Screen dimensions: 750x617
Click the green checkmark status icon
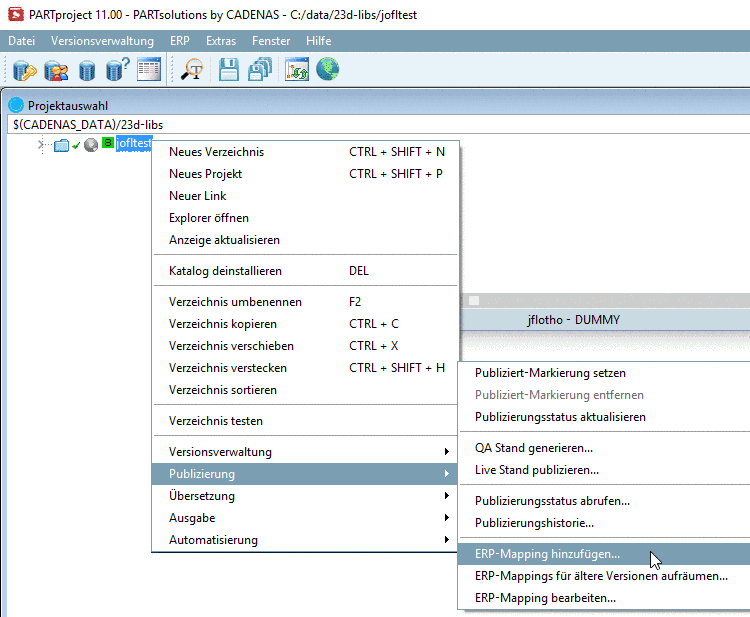click(76, 145)
